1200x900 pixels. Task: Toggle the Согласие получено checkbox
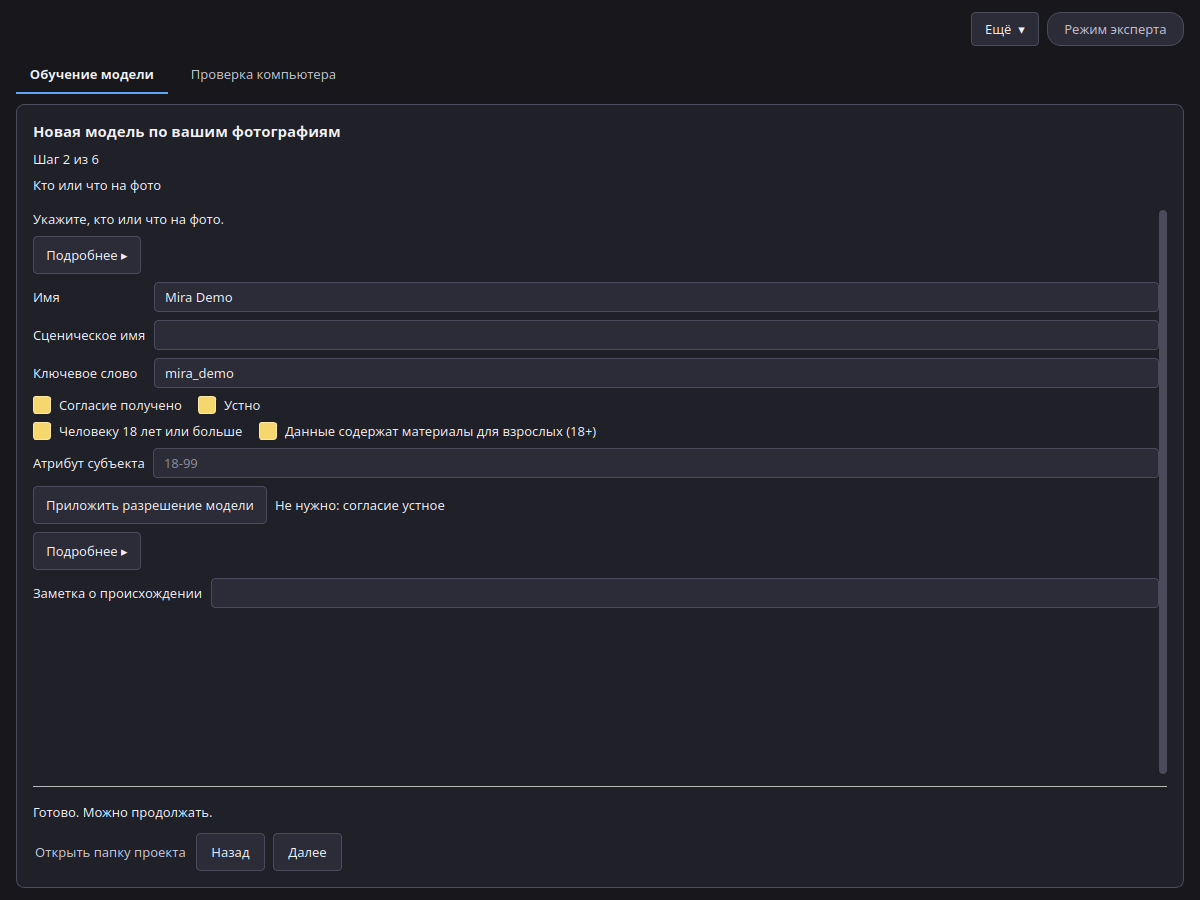point(42,405)
